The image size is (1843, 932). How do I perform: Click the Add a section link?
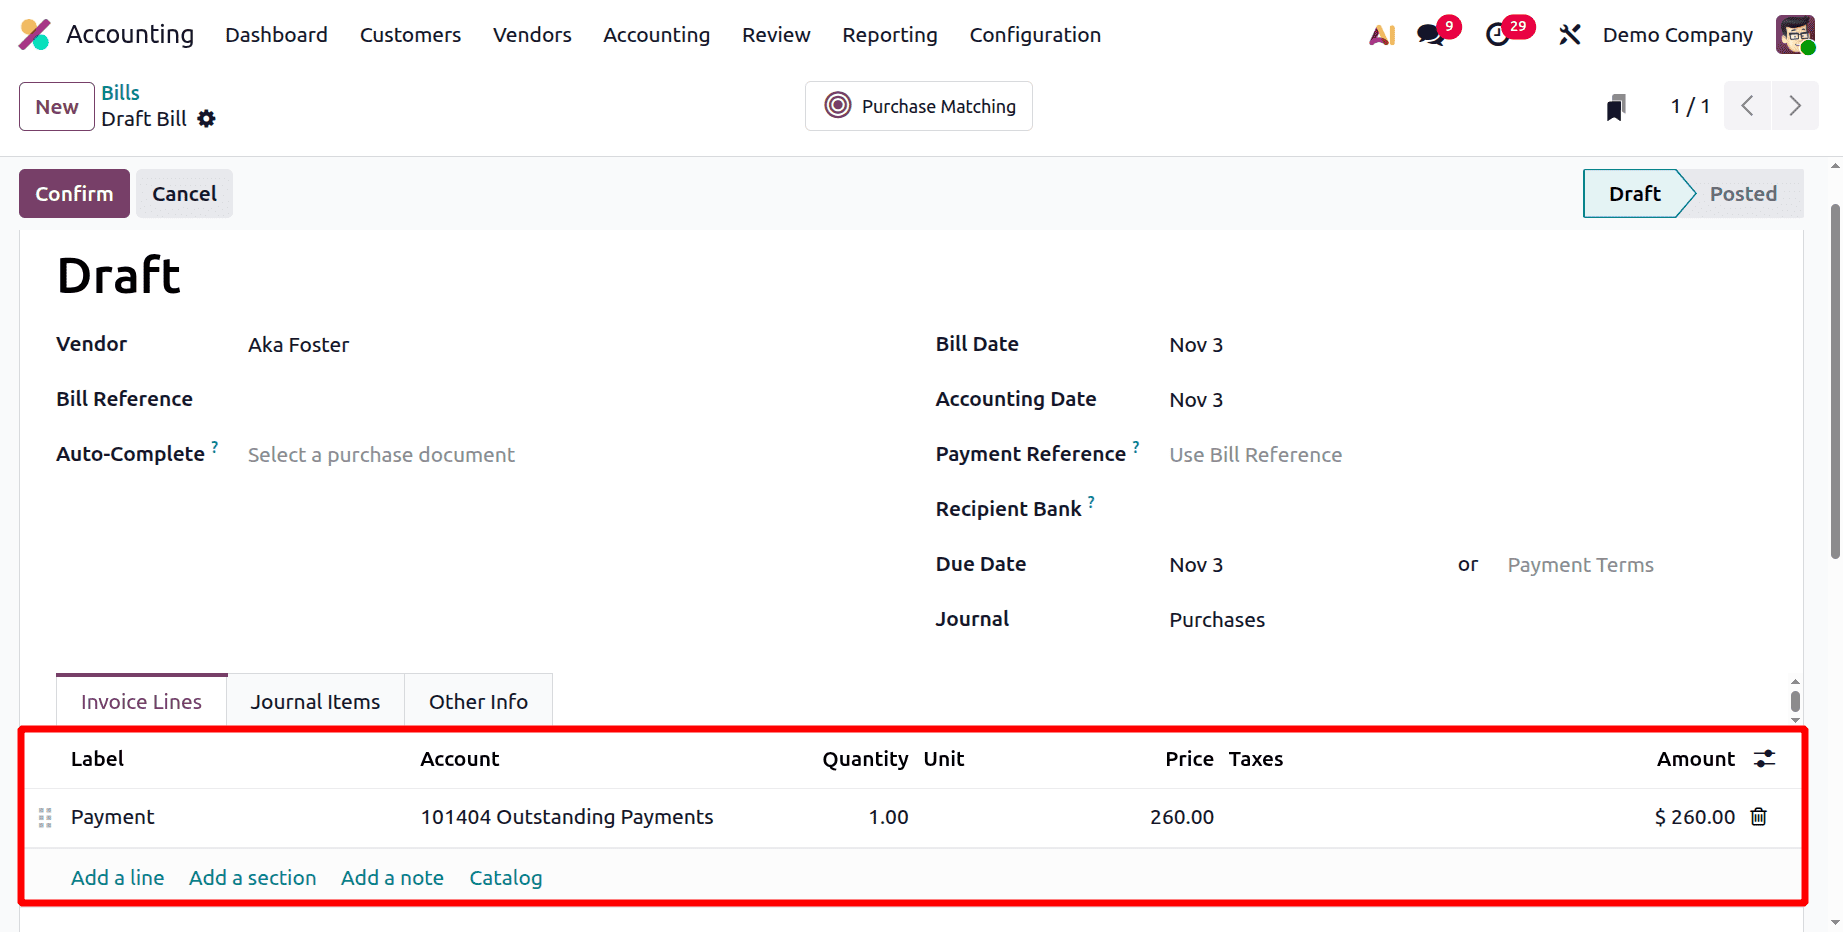coord(252,877)
